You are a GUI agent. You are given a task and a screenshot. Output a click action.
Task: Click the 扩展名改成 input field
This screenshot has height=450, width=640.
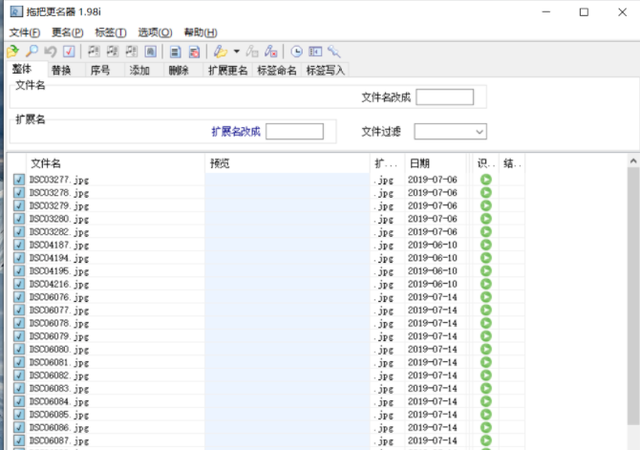[x=295, y=131]
